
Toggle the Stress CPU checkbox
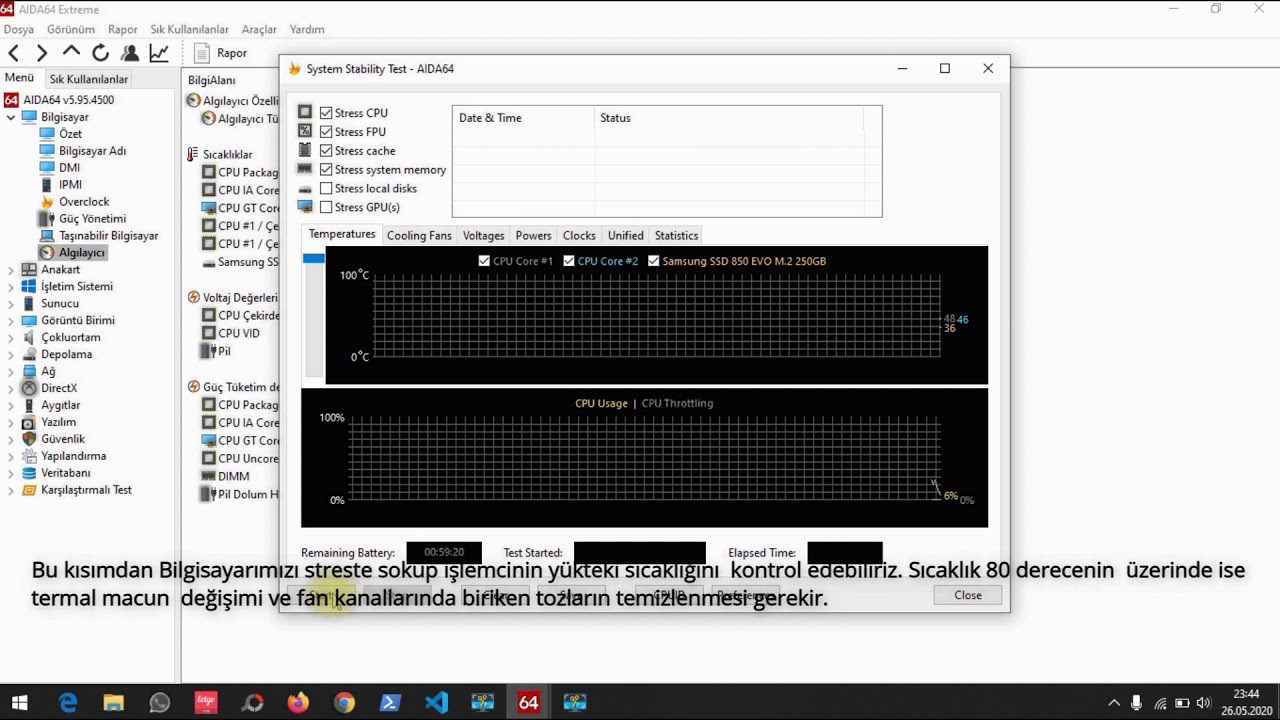326,113
